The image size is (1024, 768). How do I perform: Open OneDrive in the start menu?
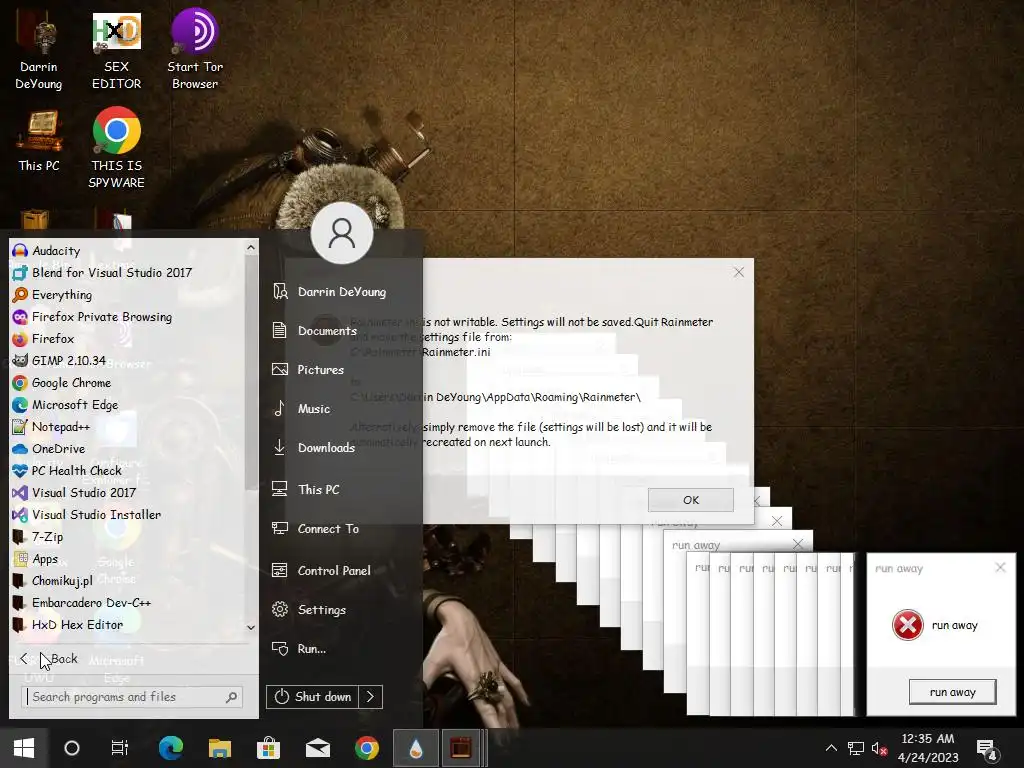(128, 449)
